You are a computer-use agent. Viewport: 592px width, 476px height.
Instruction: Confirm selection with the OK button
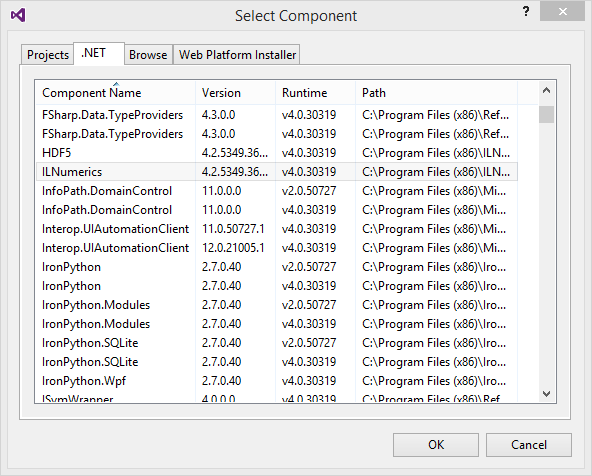pos(436,445)
